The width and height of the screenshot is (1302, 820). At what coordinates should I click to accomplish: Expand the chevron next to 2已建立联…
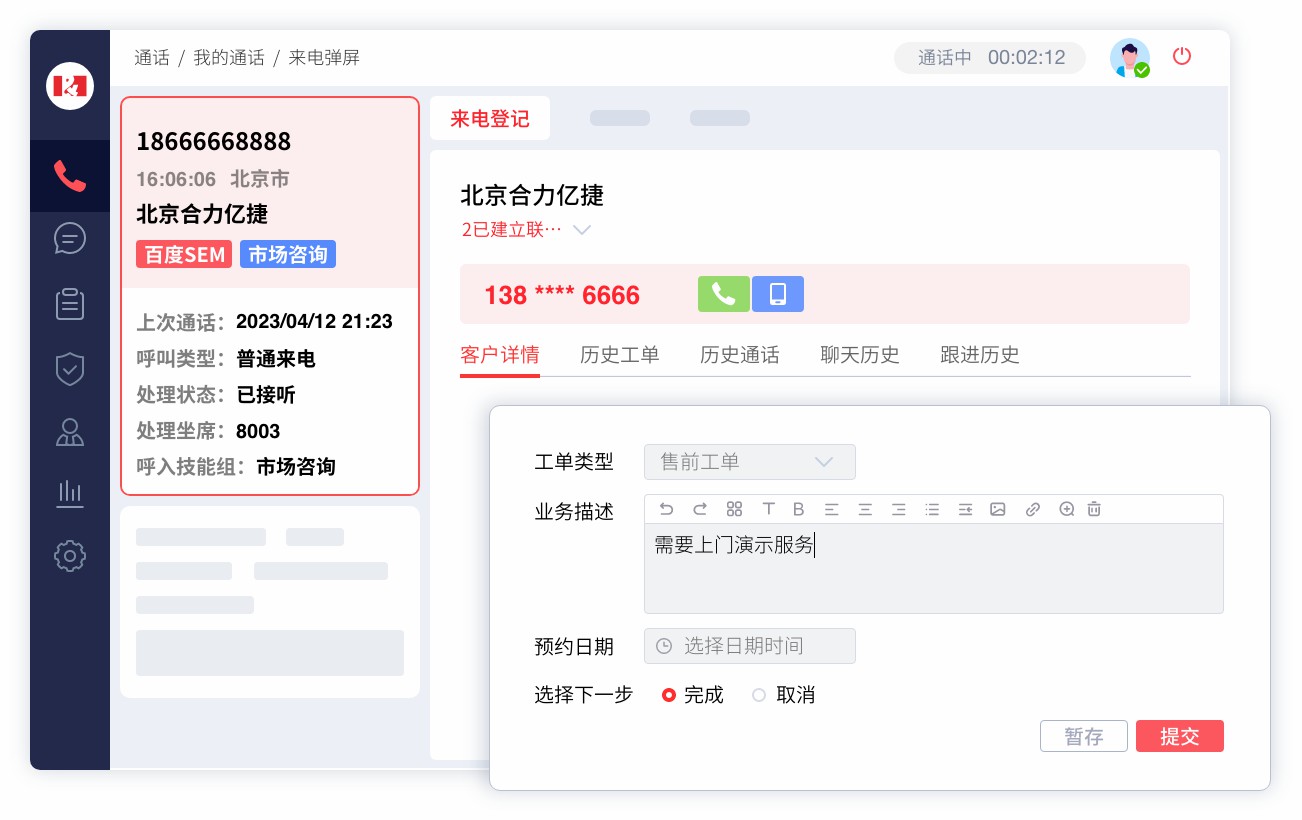coord(582,230)
